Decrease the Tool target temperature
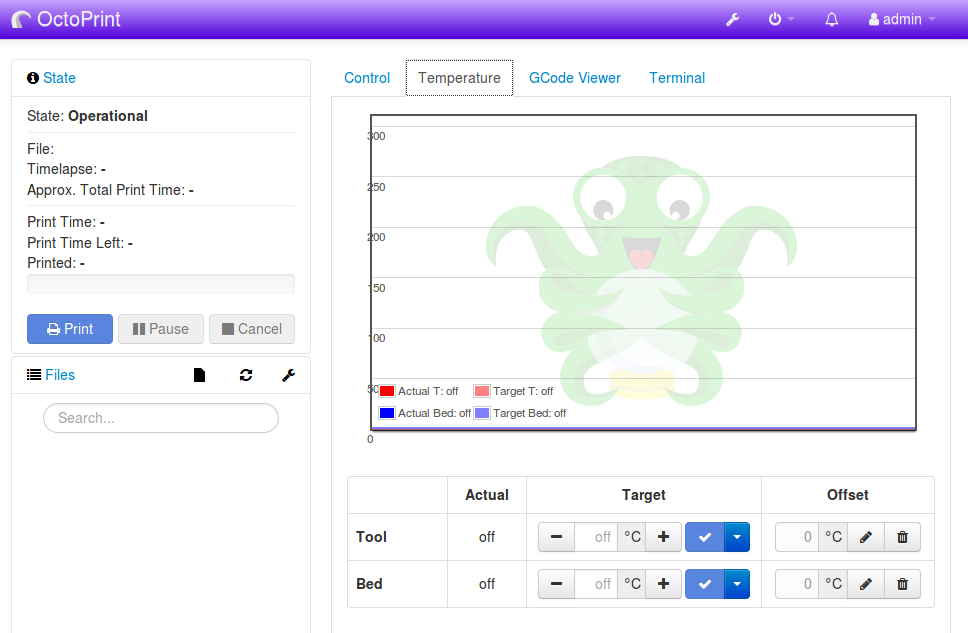 point(556,537)
